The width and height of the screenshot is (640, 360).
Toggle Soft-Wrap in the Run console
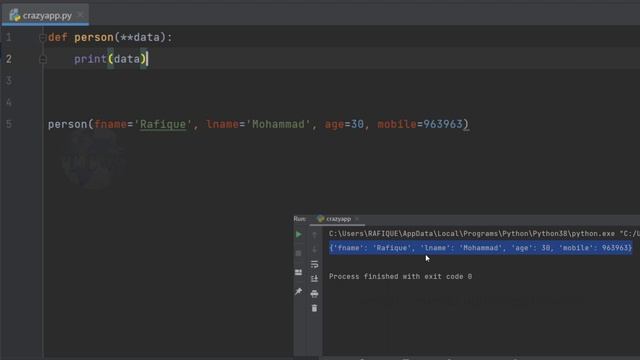coord(314,264)
